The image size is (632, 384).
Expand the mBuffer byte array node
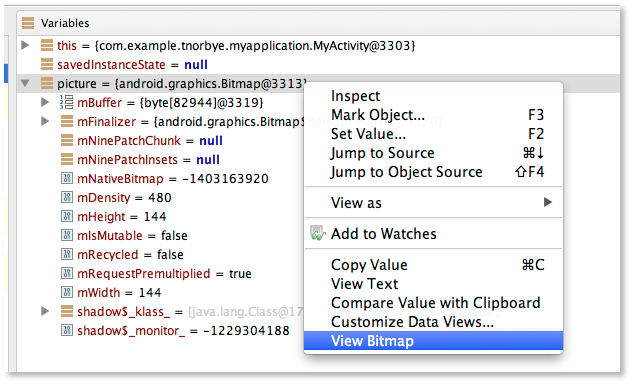tap(45, 102)
